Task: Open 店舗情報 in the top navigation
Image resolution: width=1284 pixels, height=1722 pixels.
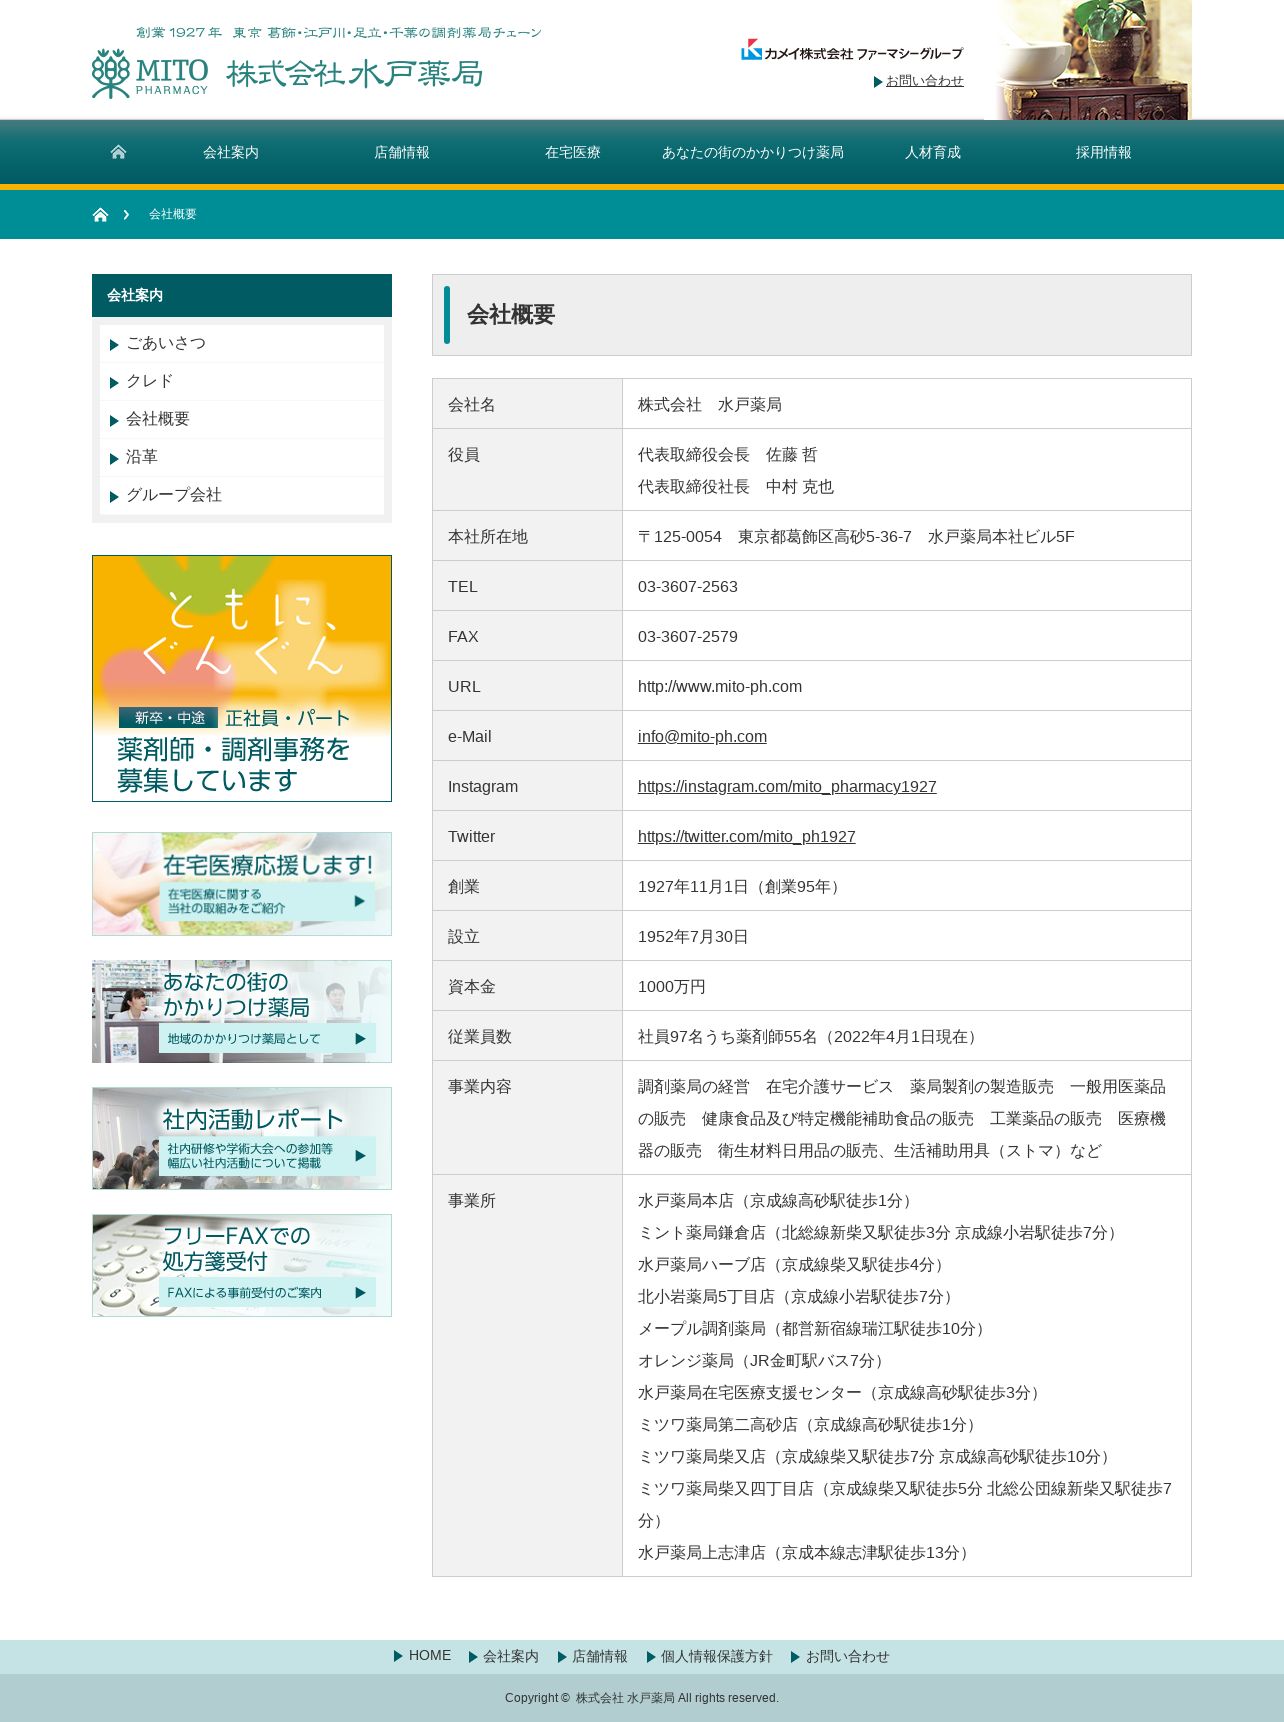Action: tap(402, 152)
